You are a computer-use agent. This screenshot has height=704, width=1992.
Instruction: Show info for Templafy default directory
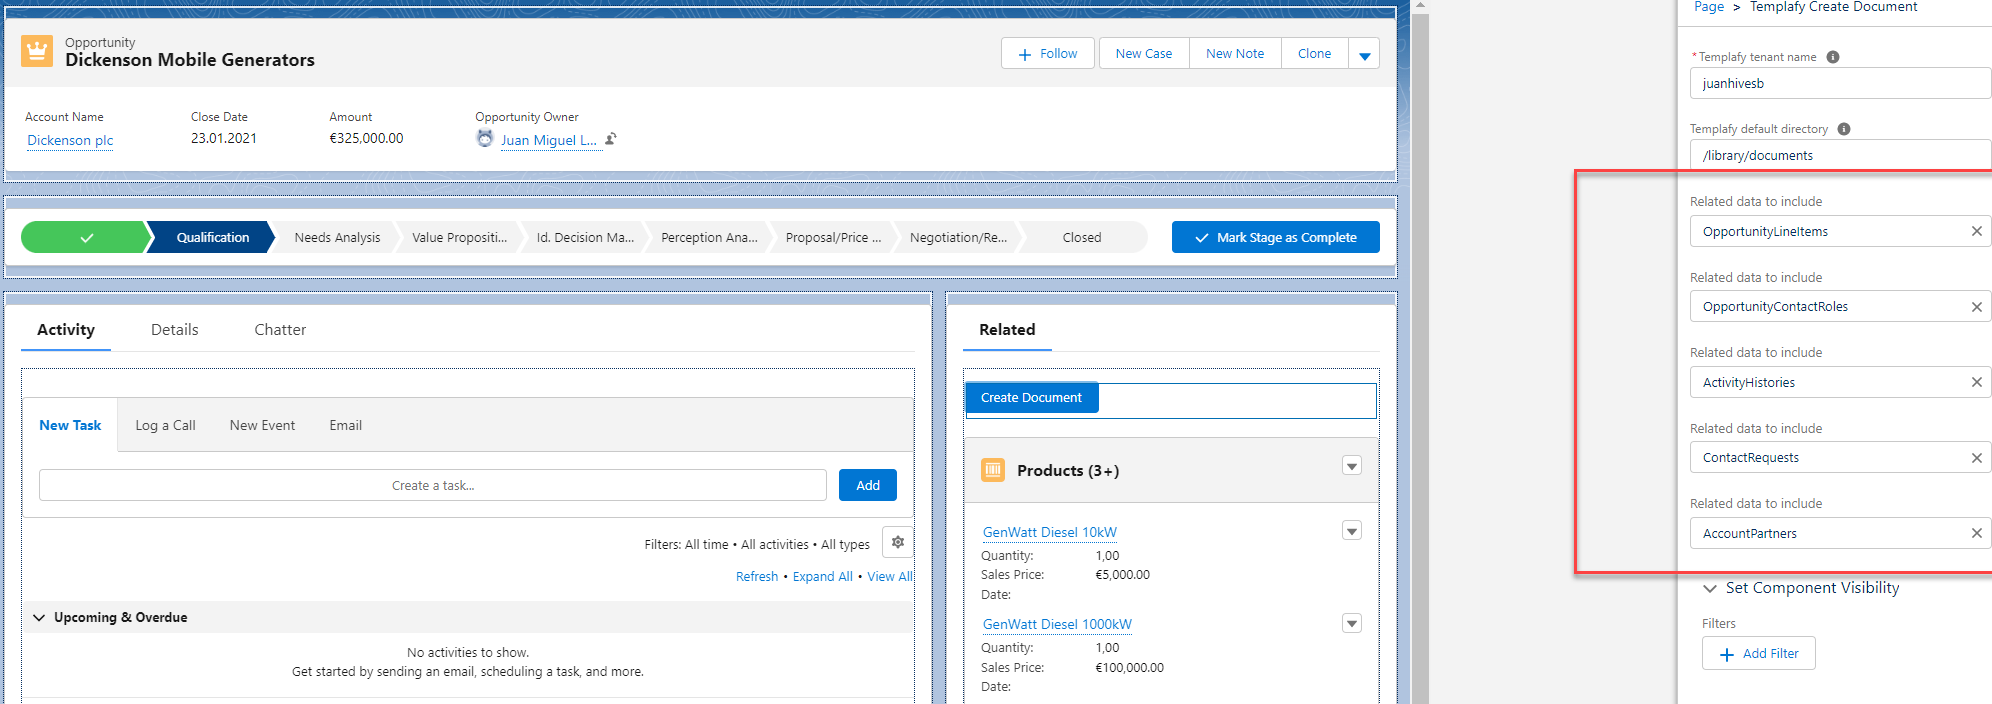(x=1844, y=129)
